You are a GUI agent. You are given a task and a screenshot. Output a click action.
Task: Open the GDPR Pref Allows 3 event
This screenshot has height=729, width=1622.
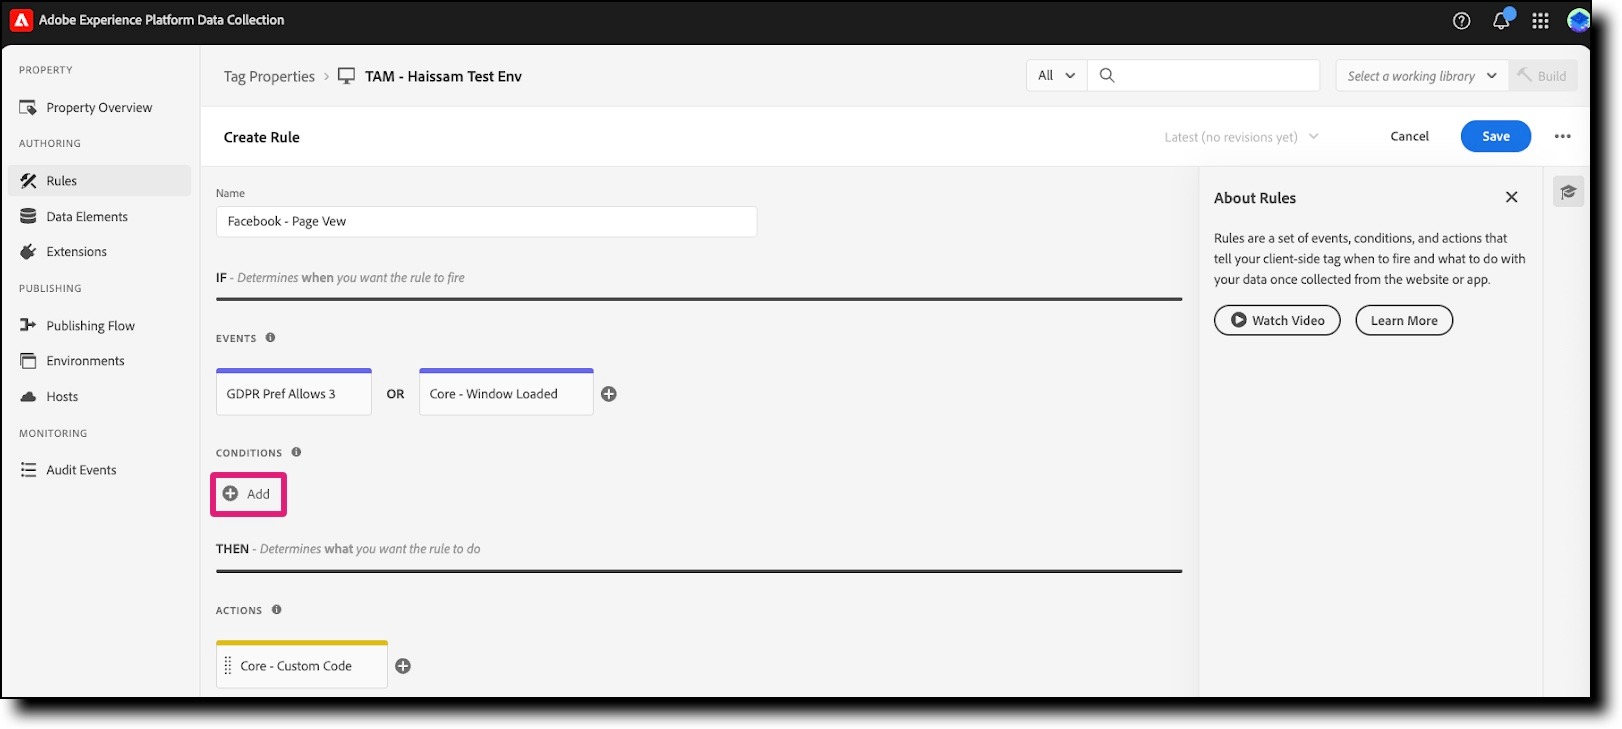coord(294,392)
